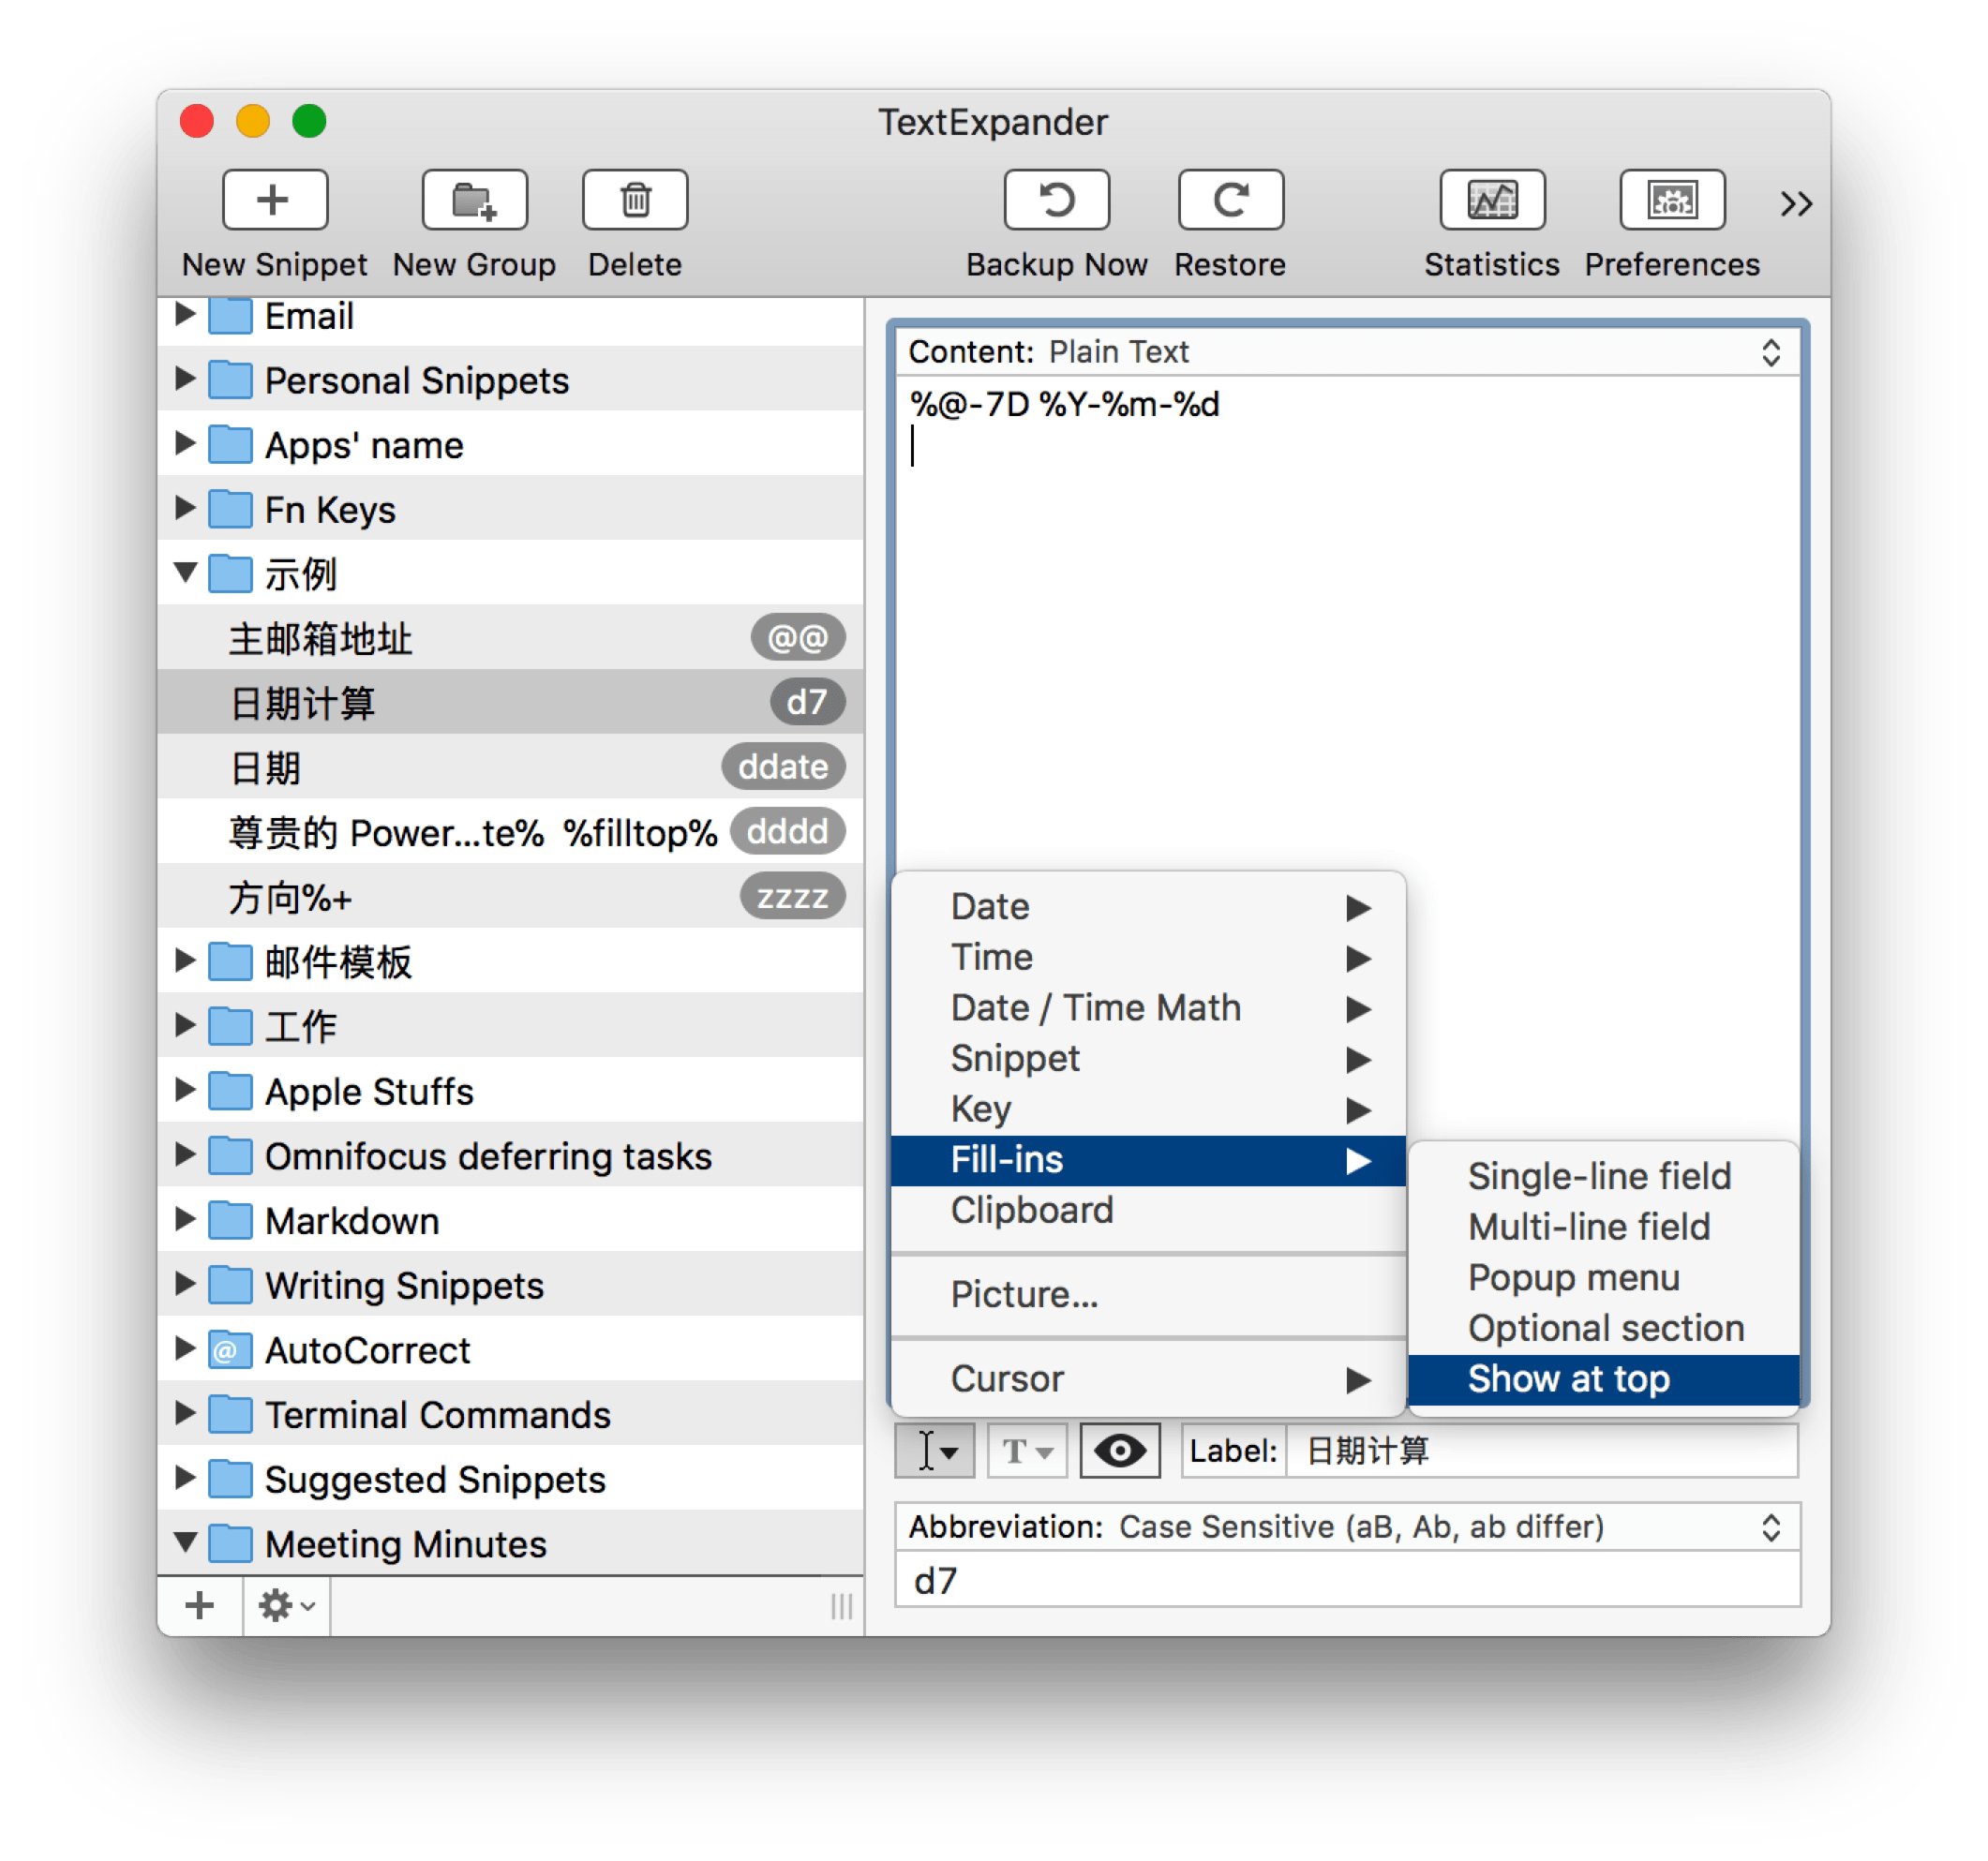
Task: Select the Popup menu fill-in option
Action: 1572,1278
